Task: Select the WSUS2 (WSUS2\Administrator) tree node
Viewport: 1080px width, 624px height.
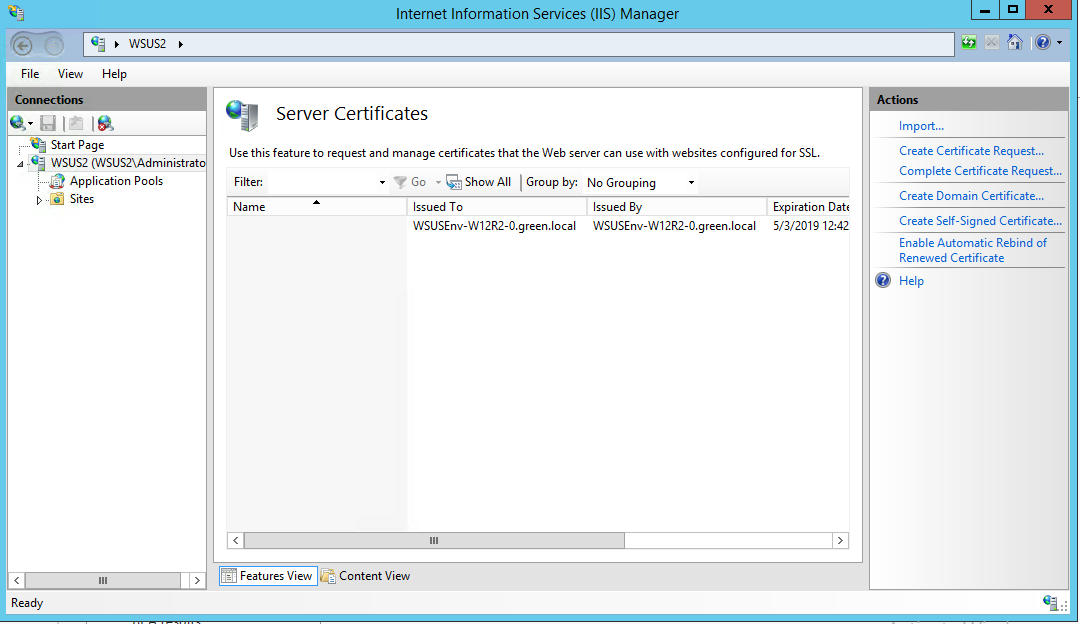Action: (x=127, y=163)
